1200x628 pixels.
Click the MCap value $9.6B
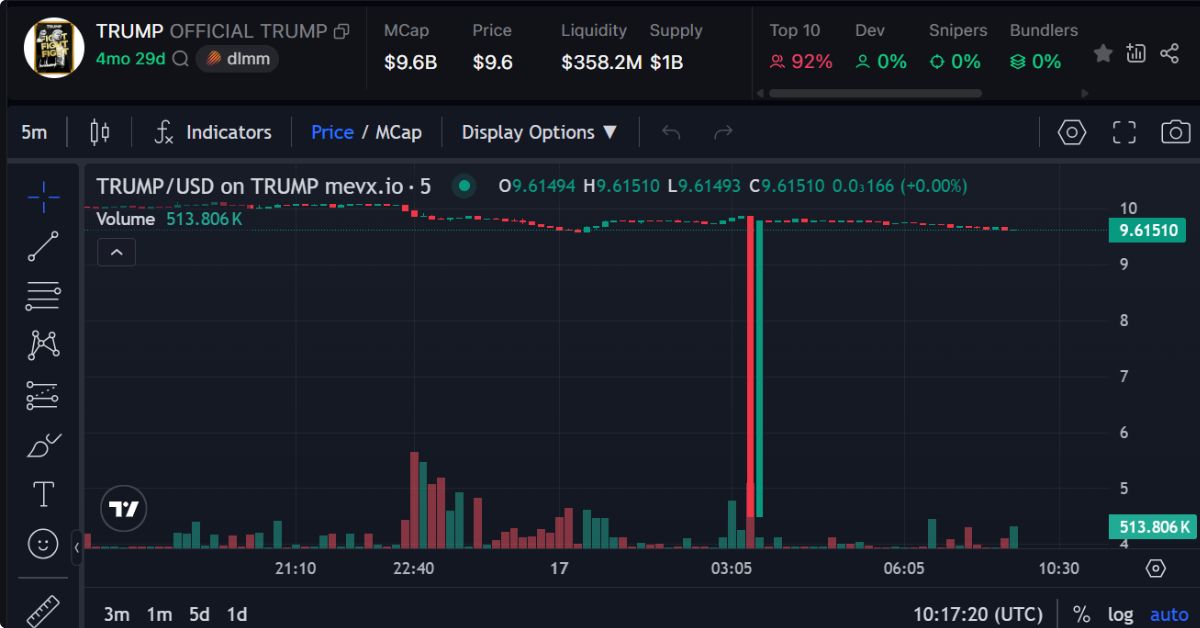410,62
